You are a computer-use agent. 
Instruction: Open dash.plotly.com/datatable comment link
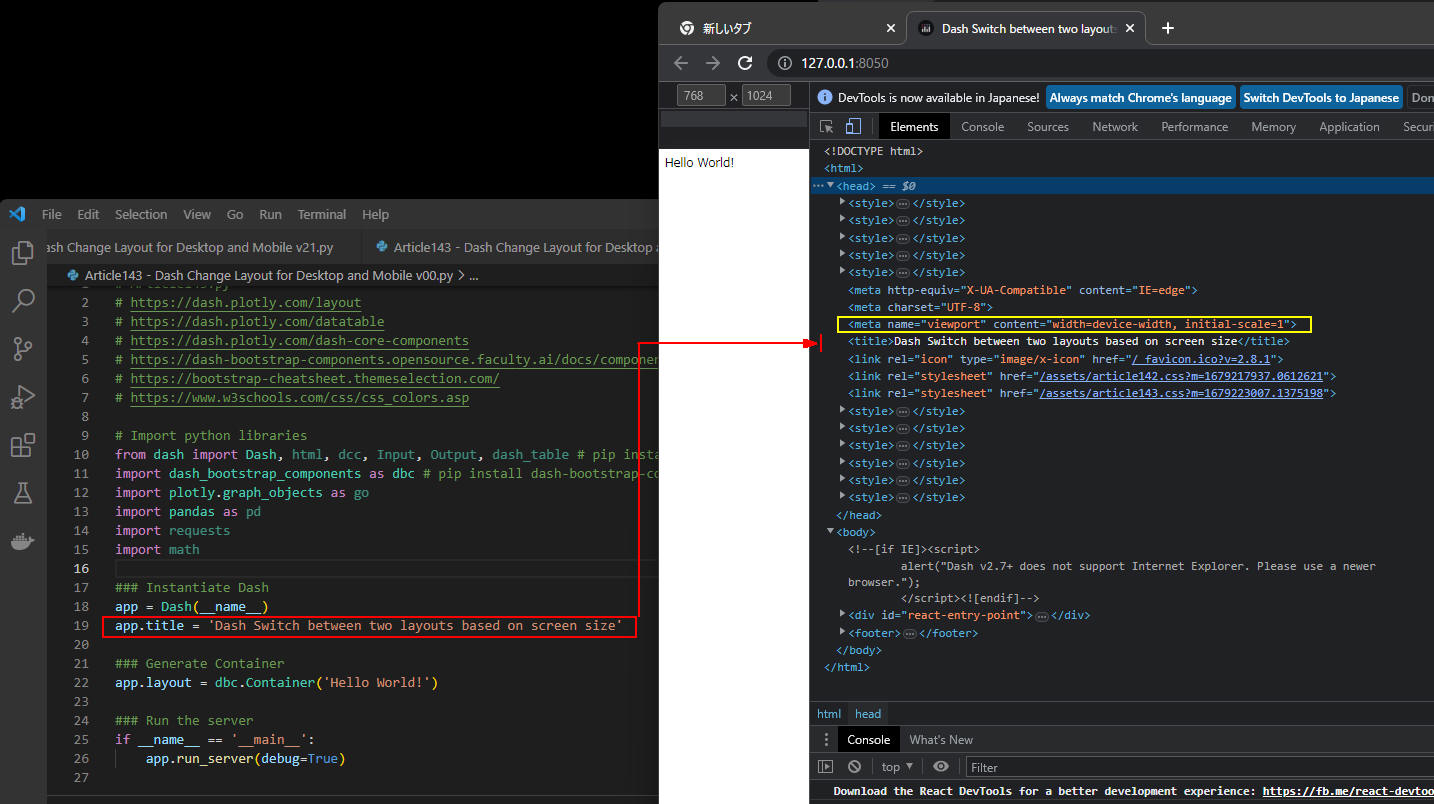(x=256, y=321)
